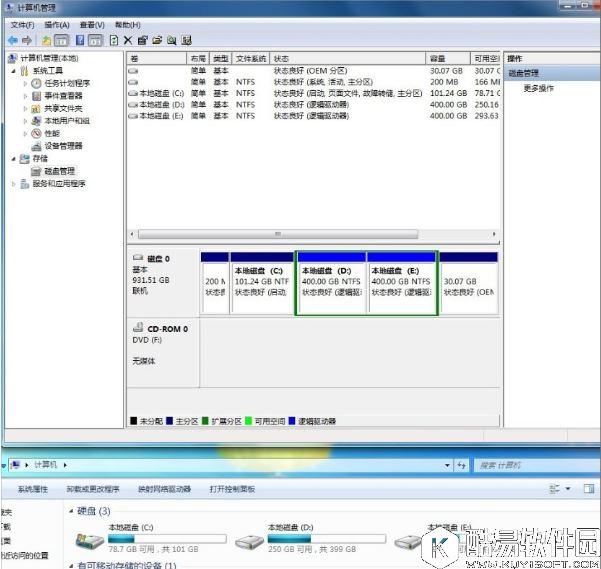Expand the 本地用户和组 node arrow

25,121
